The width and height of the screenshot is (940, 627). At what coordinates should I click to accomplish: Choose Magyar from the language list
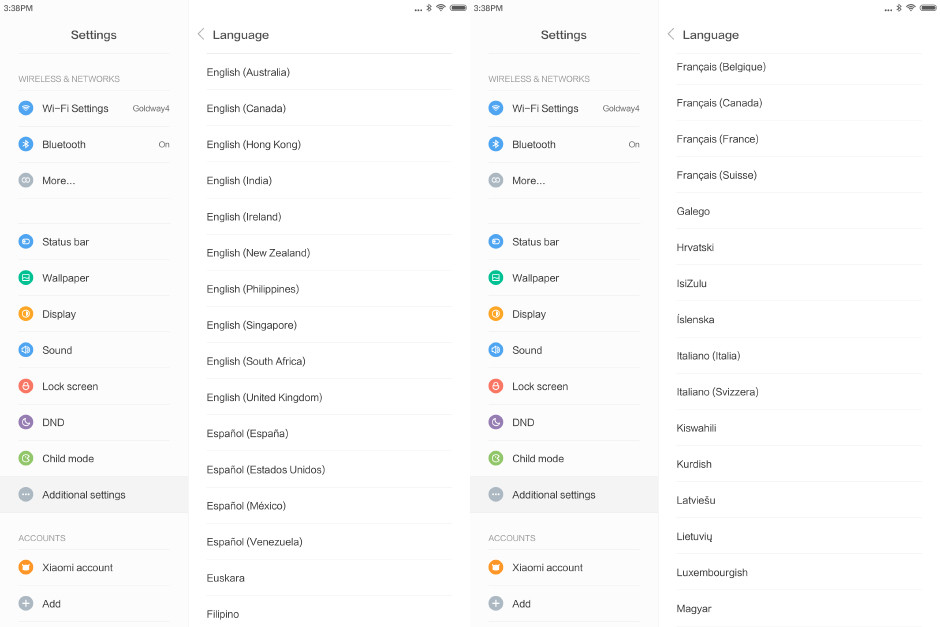[694, 608]
